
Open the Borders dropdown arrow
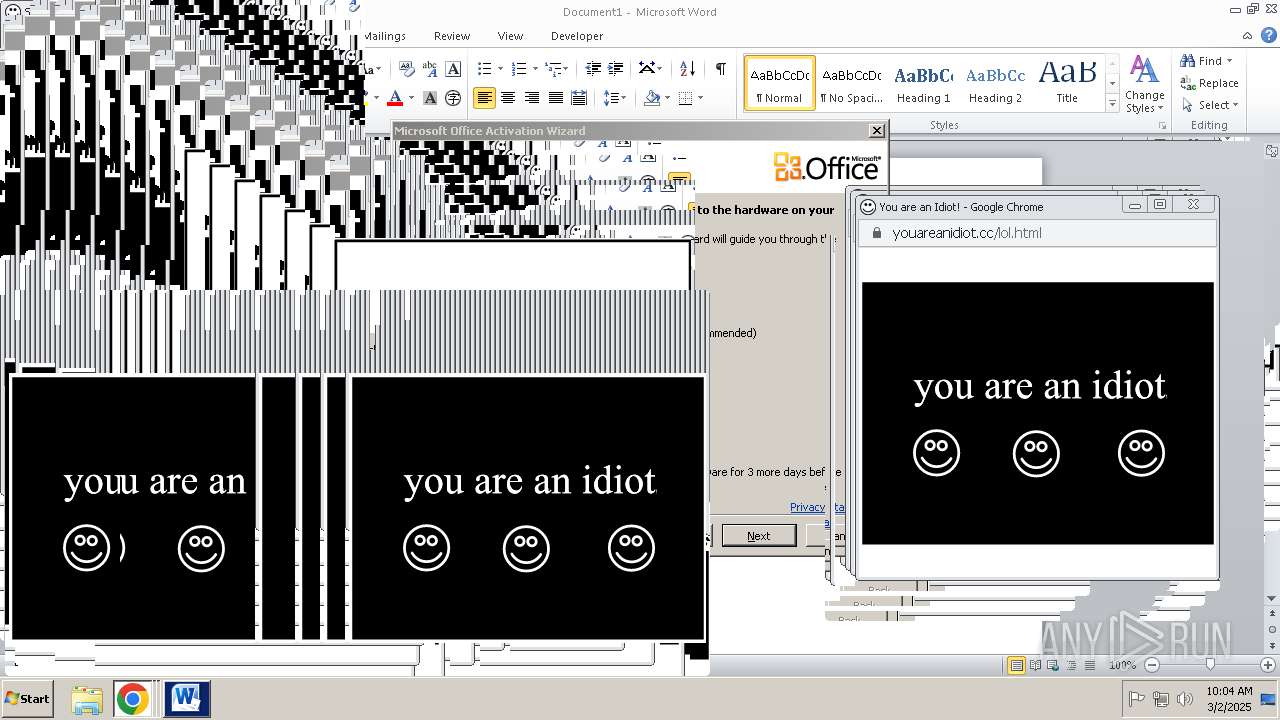[x=700, y=98]
